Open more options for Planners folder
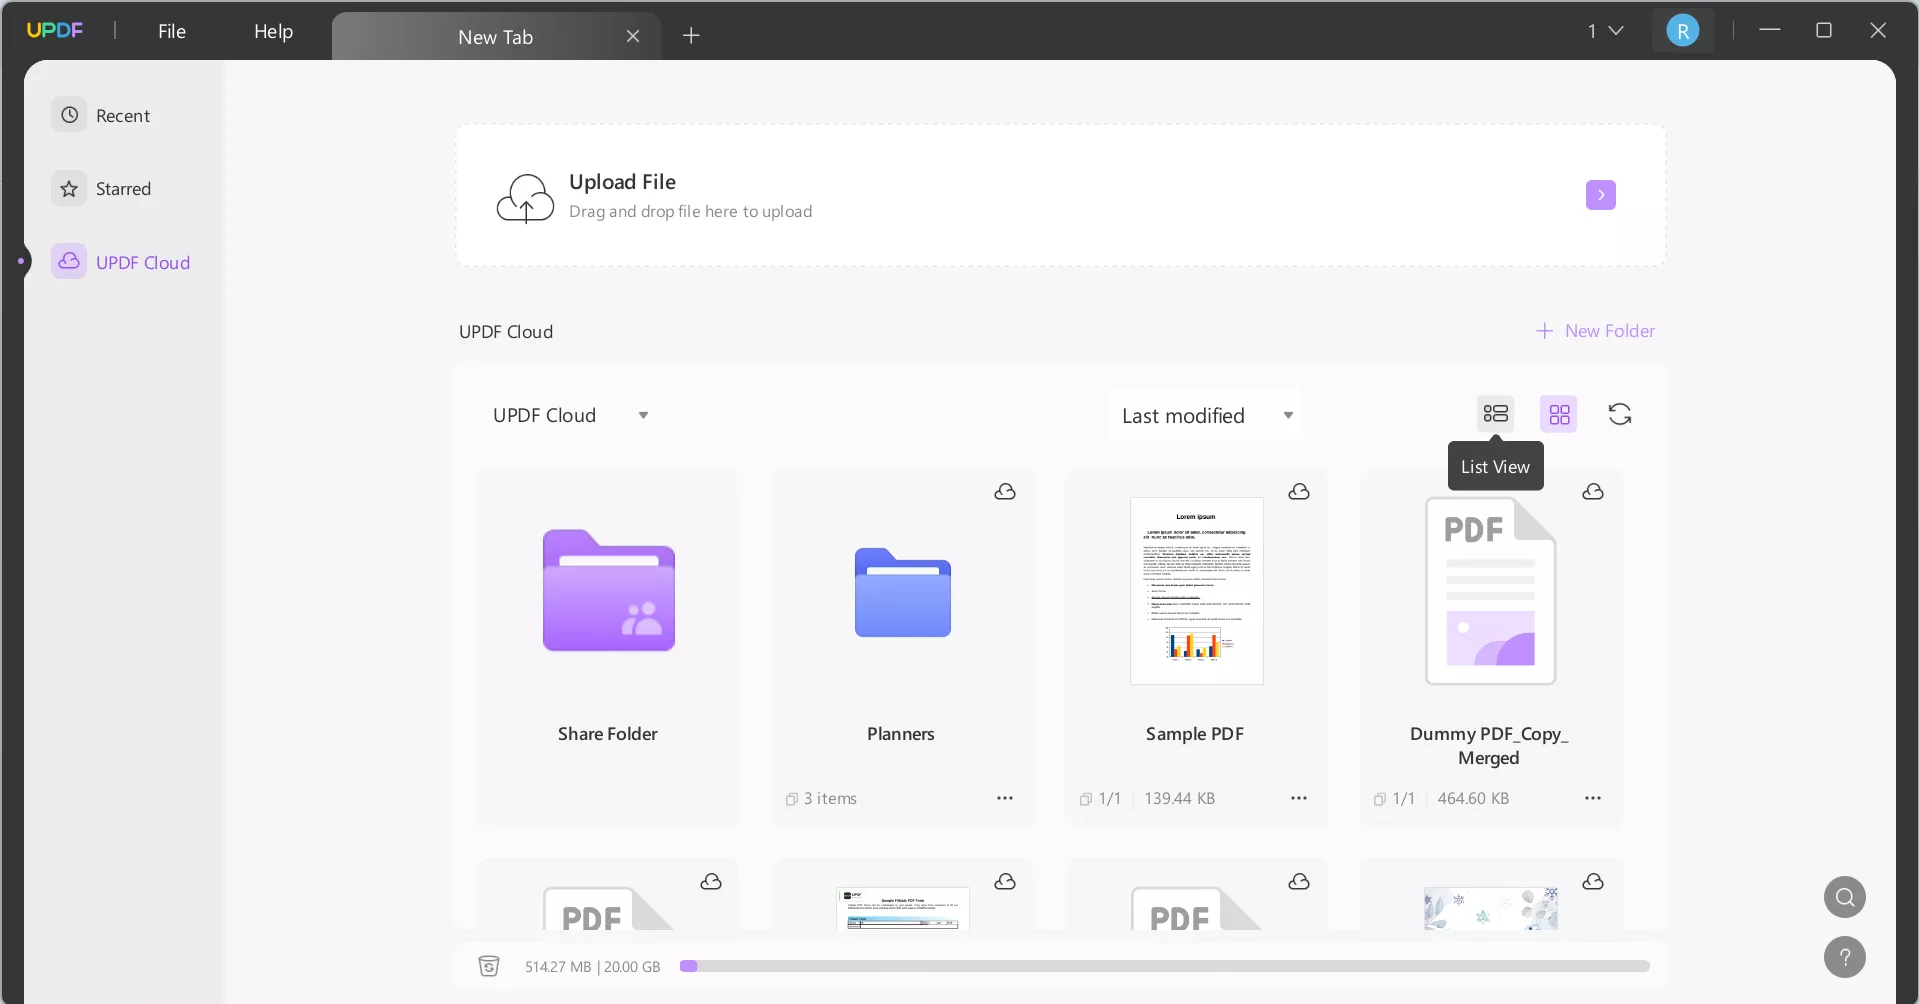Screen dimensions: 1919x1004 click(x=1005, y=798)
